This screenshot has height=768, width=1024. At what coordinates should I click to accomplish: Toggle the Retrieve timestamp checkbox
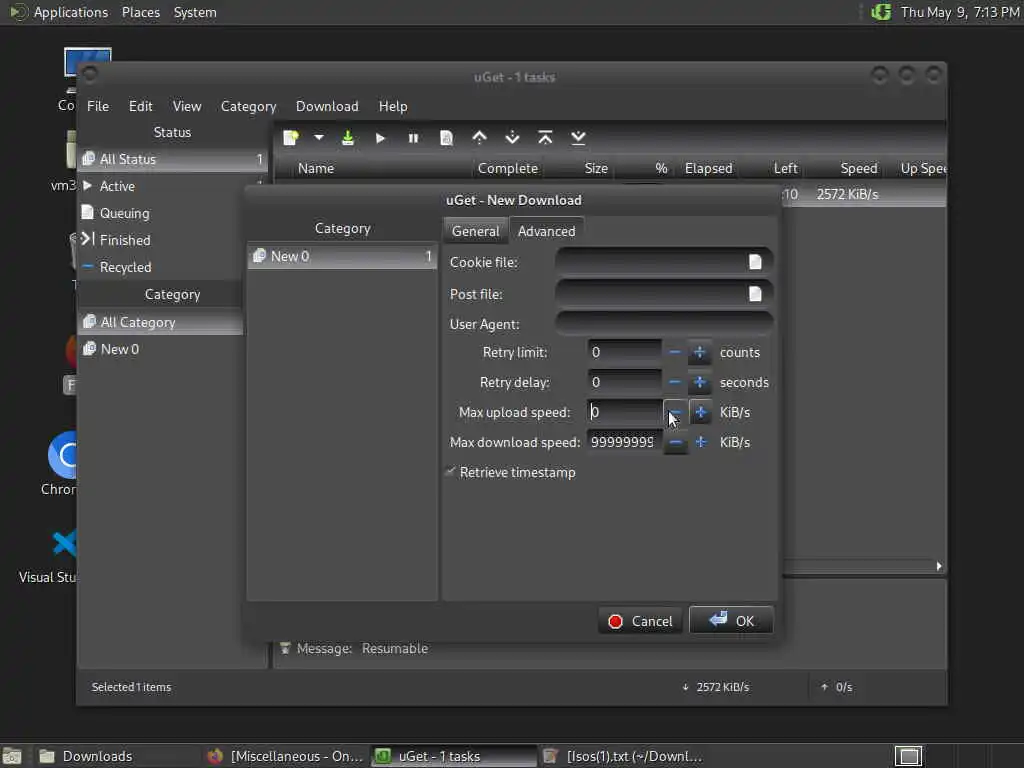click(x=451, y=472)
